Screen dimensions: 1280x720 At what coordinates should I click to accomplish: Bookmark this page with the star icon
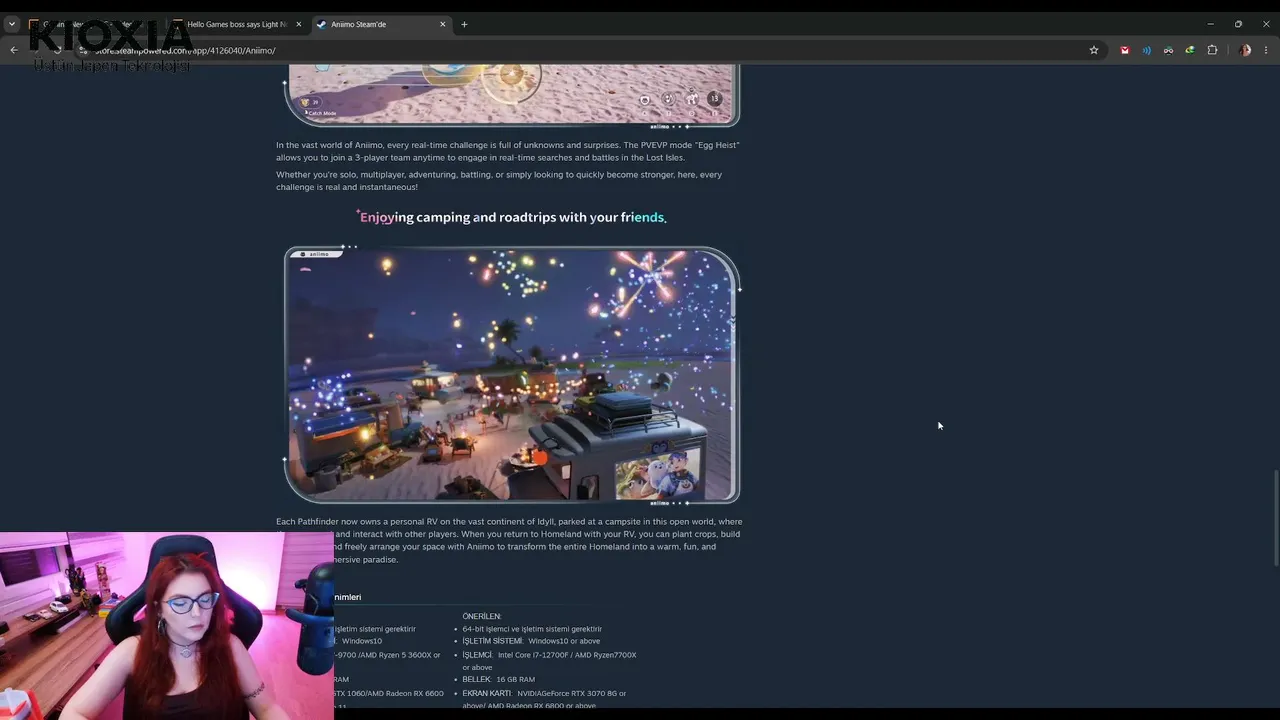[1094, 50]
